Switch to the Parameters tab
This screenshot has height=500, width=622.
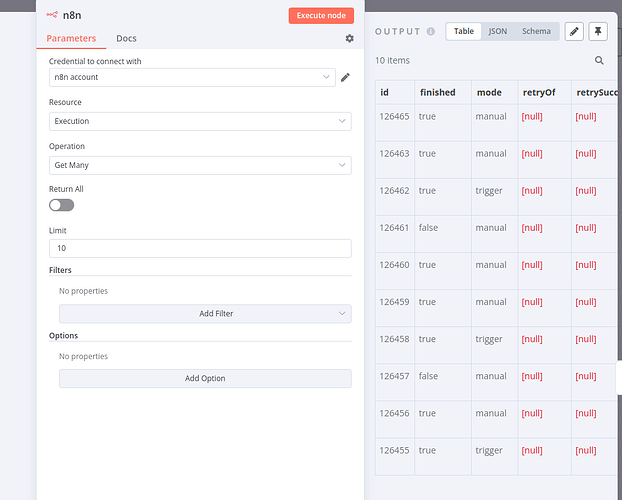point(71,38)
